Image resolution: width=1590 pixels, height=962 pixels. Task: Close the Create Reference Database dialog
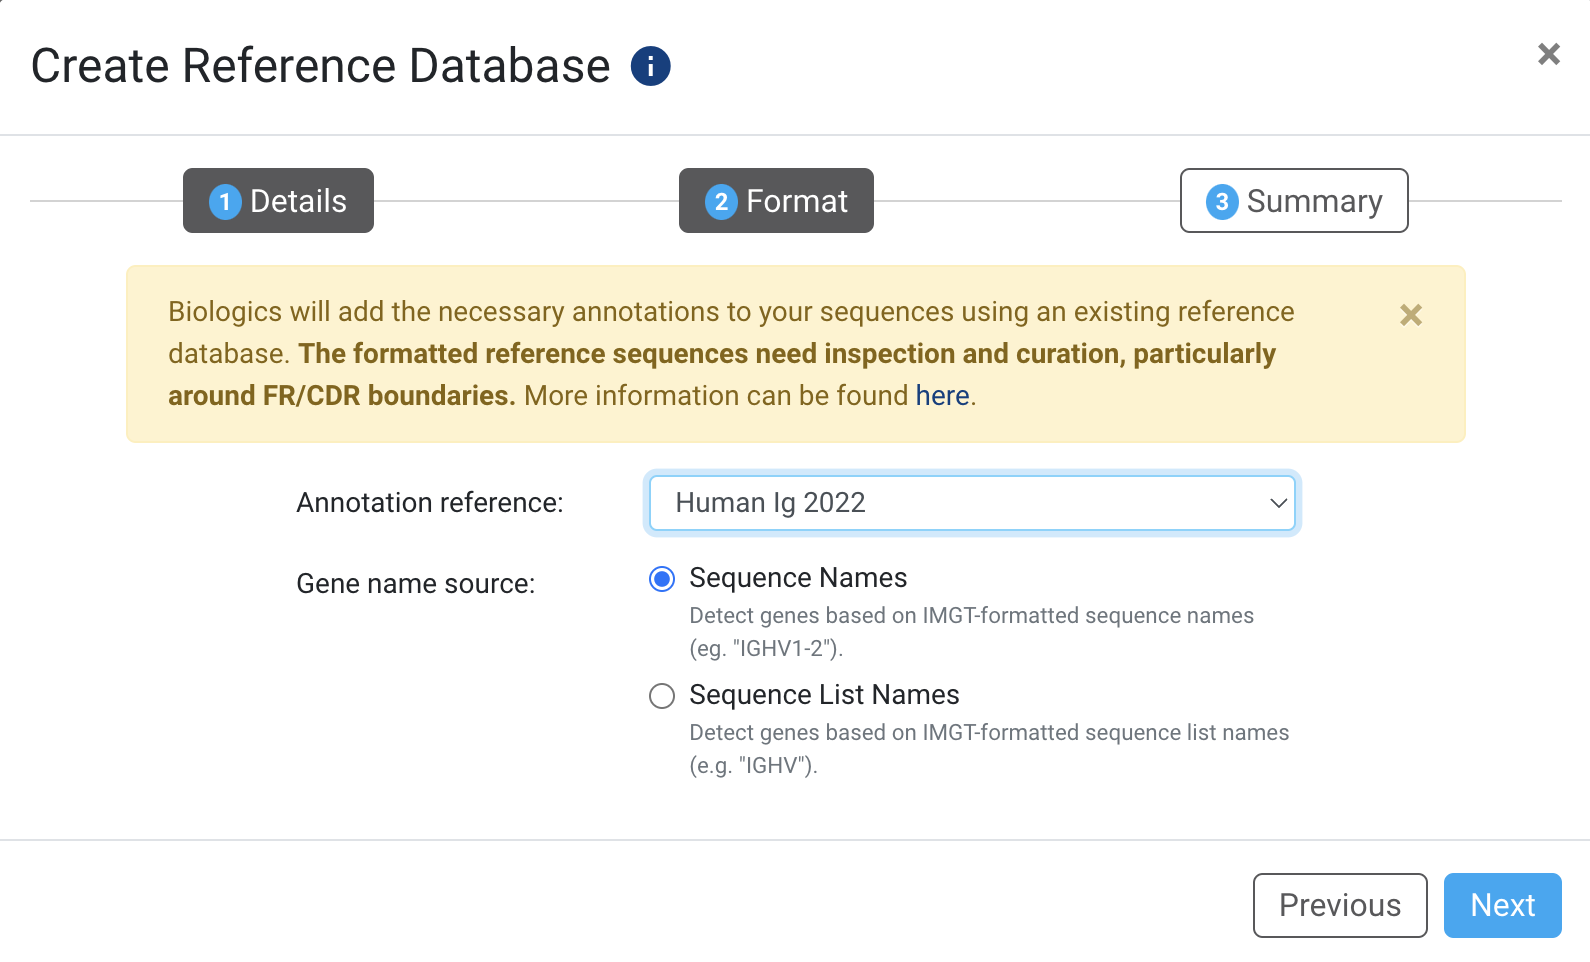[x=1548, y=54]
